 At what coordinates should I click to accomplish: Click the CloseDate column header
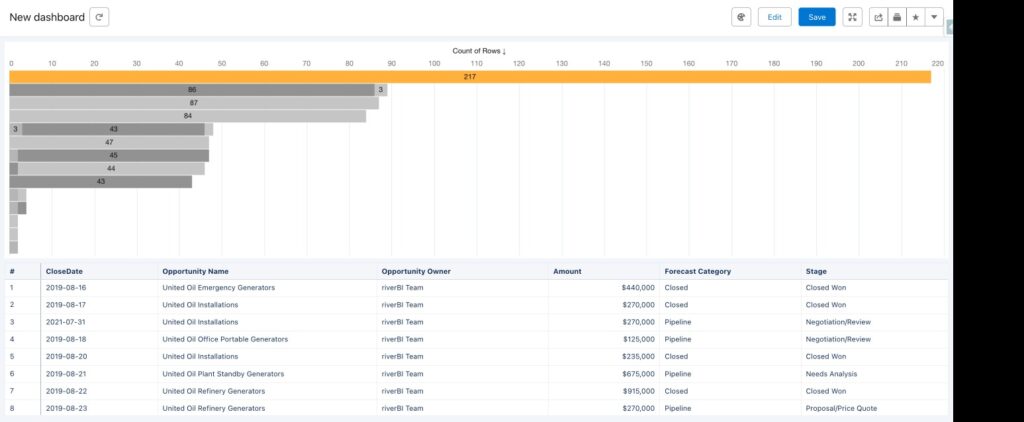pos(62,271)
